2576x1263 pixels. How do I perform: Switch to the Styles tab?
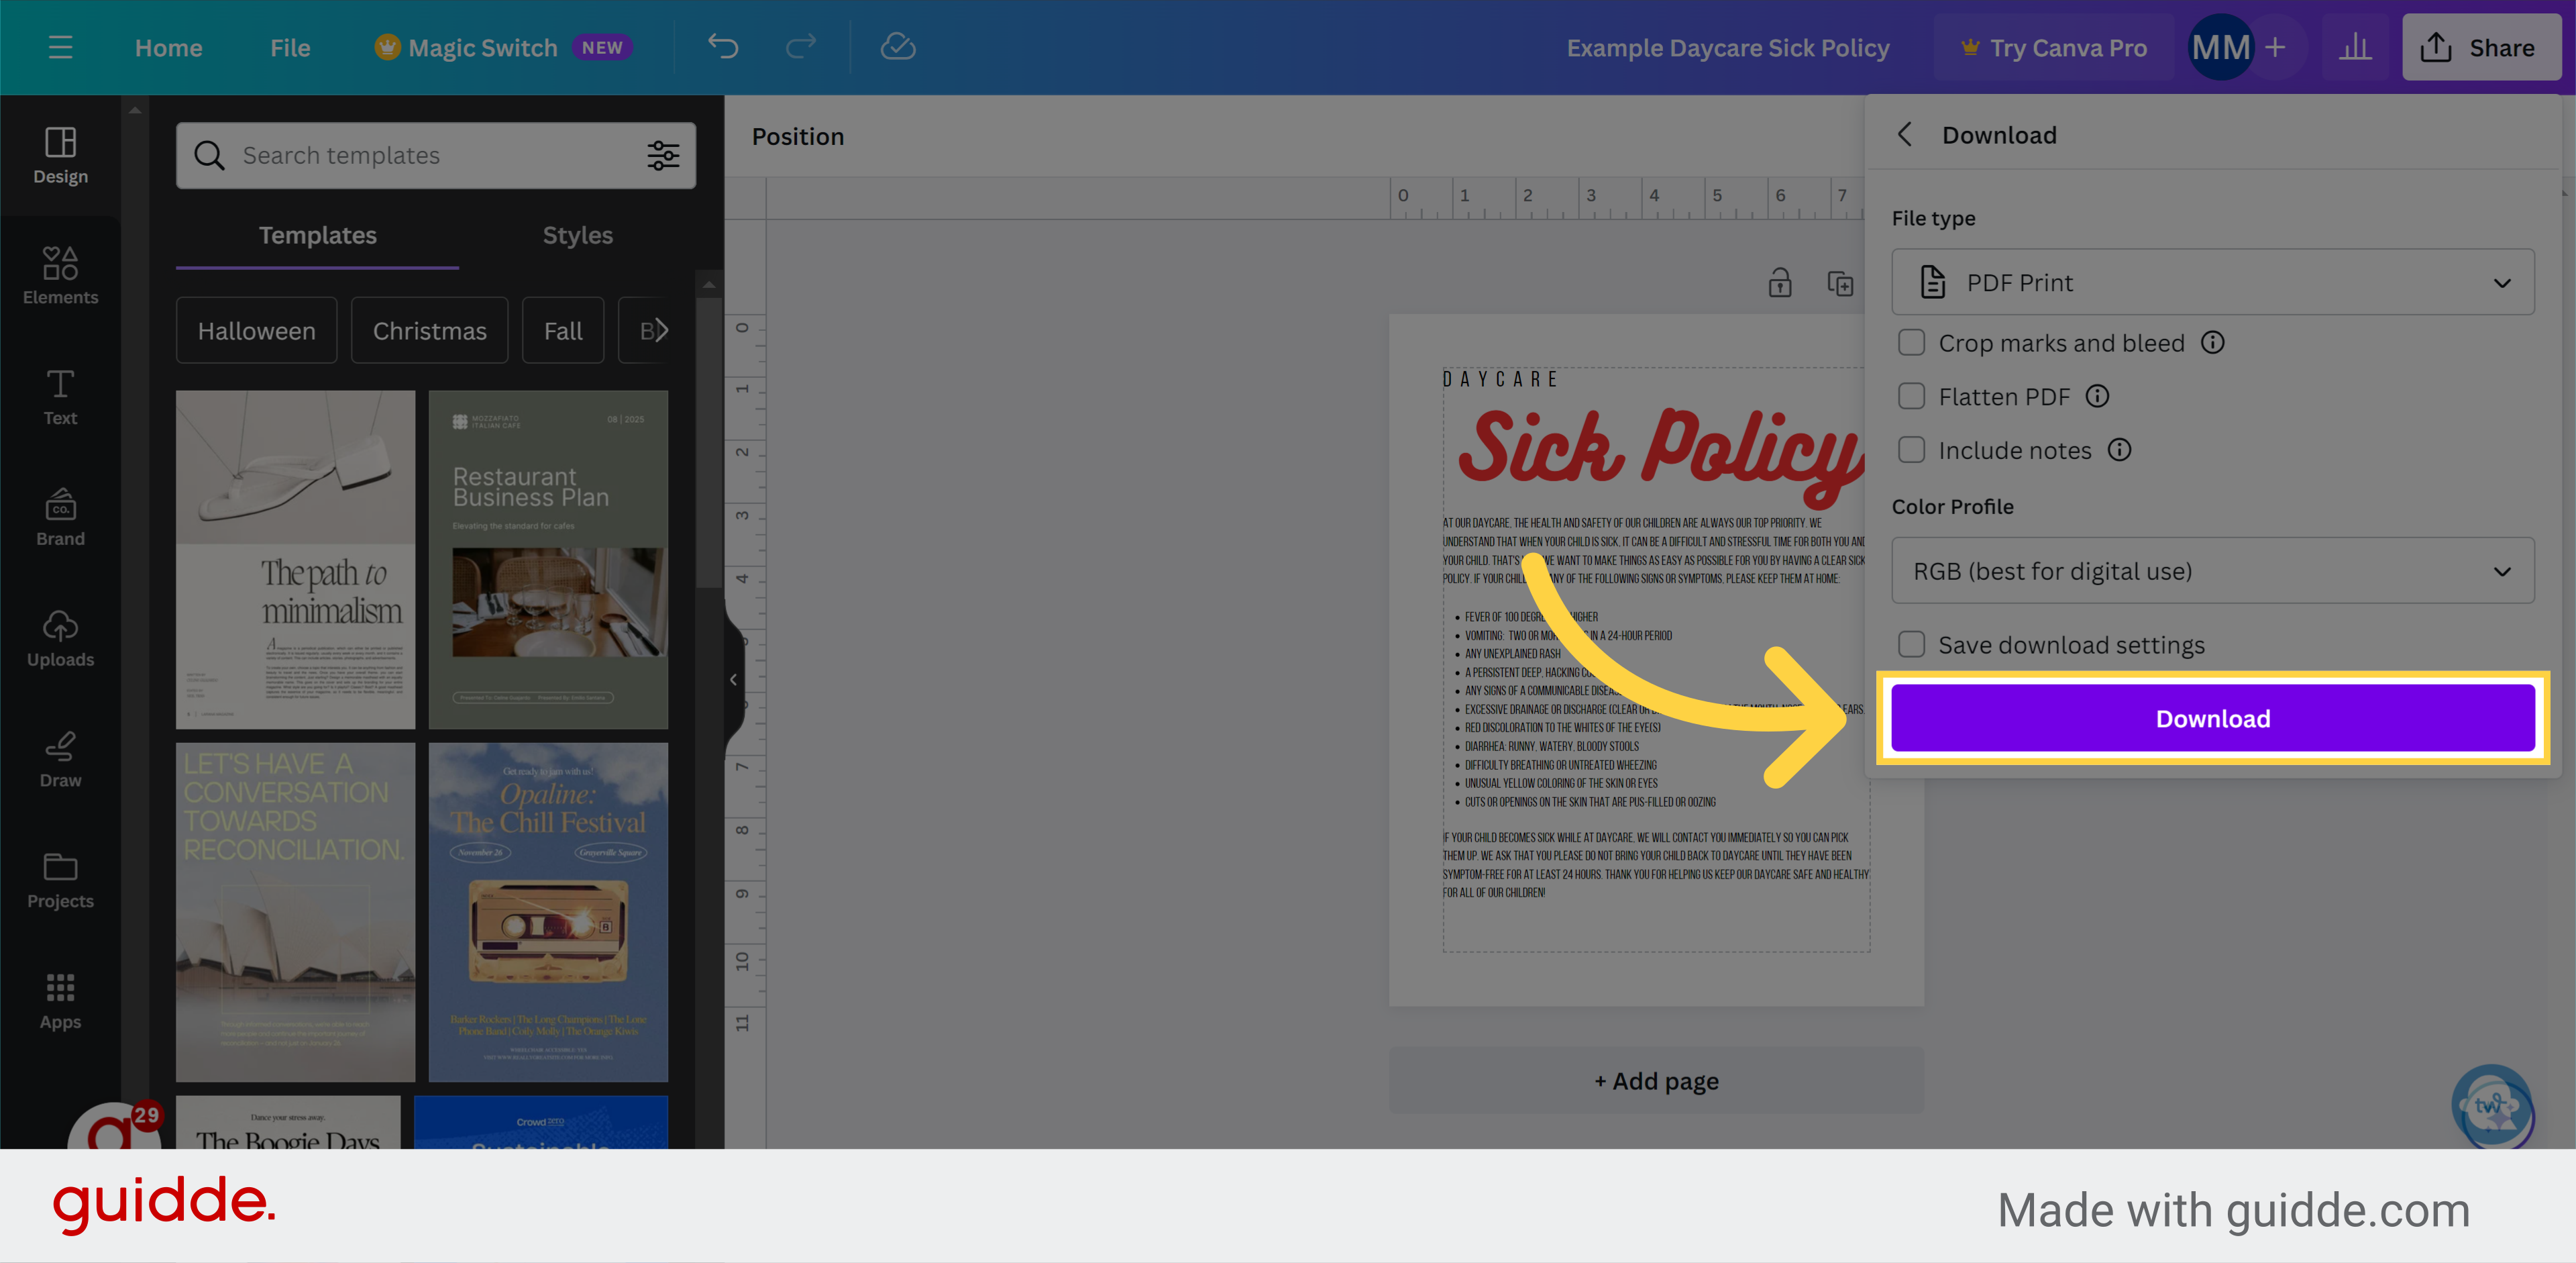(577, 235)
